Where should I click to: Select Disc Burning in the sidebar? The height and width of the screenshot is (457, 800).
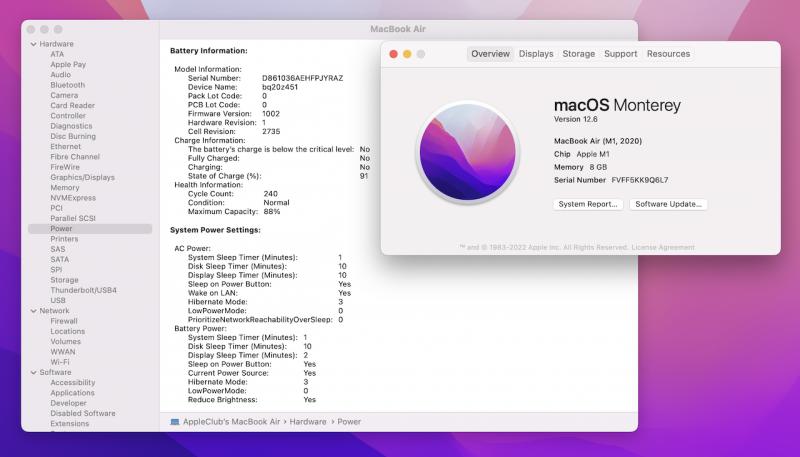coord(73,136)
